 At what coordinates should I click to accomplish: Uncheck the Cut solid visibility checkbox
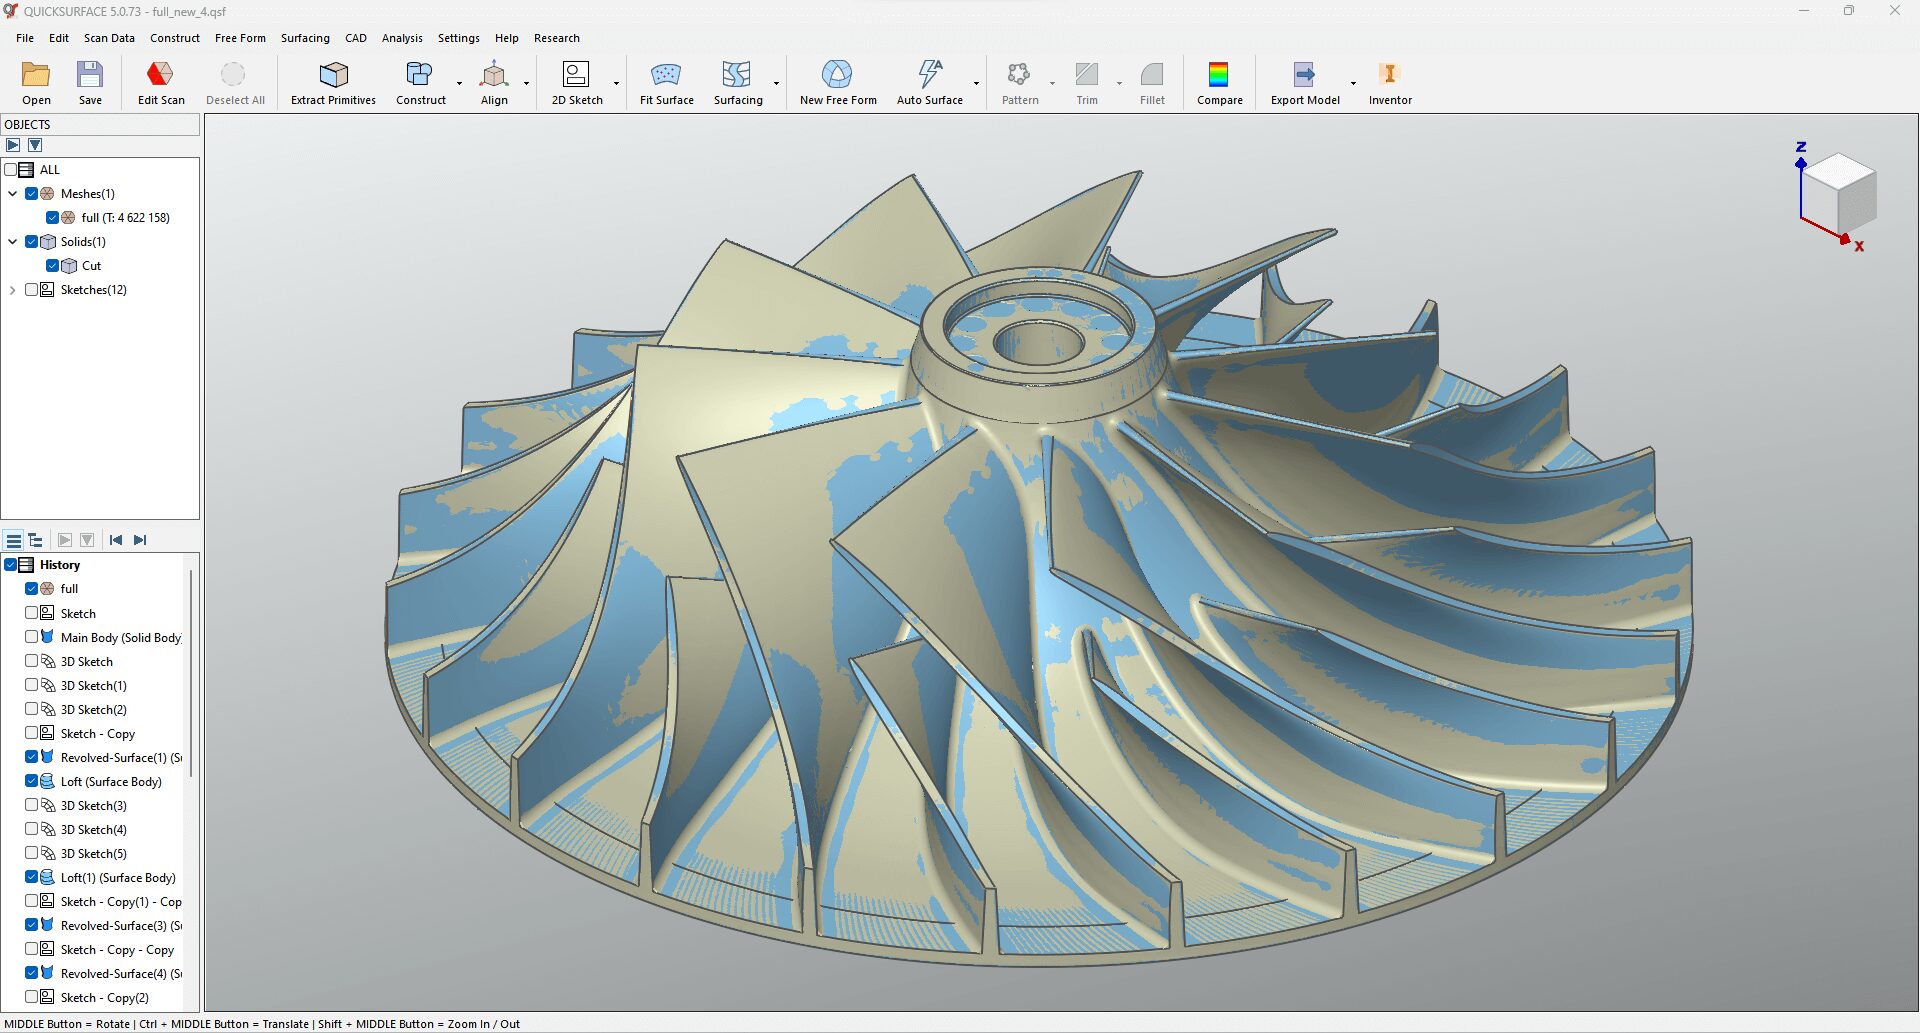[52, 266]
